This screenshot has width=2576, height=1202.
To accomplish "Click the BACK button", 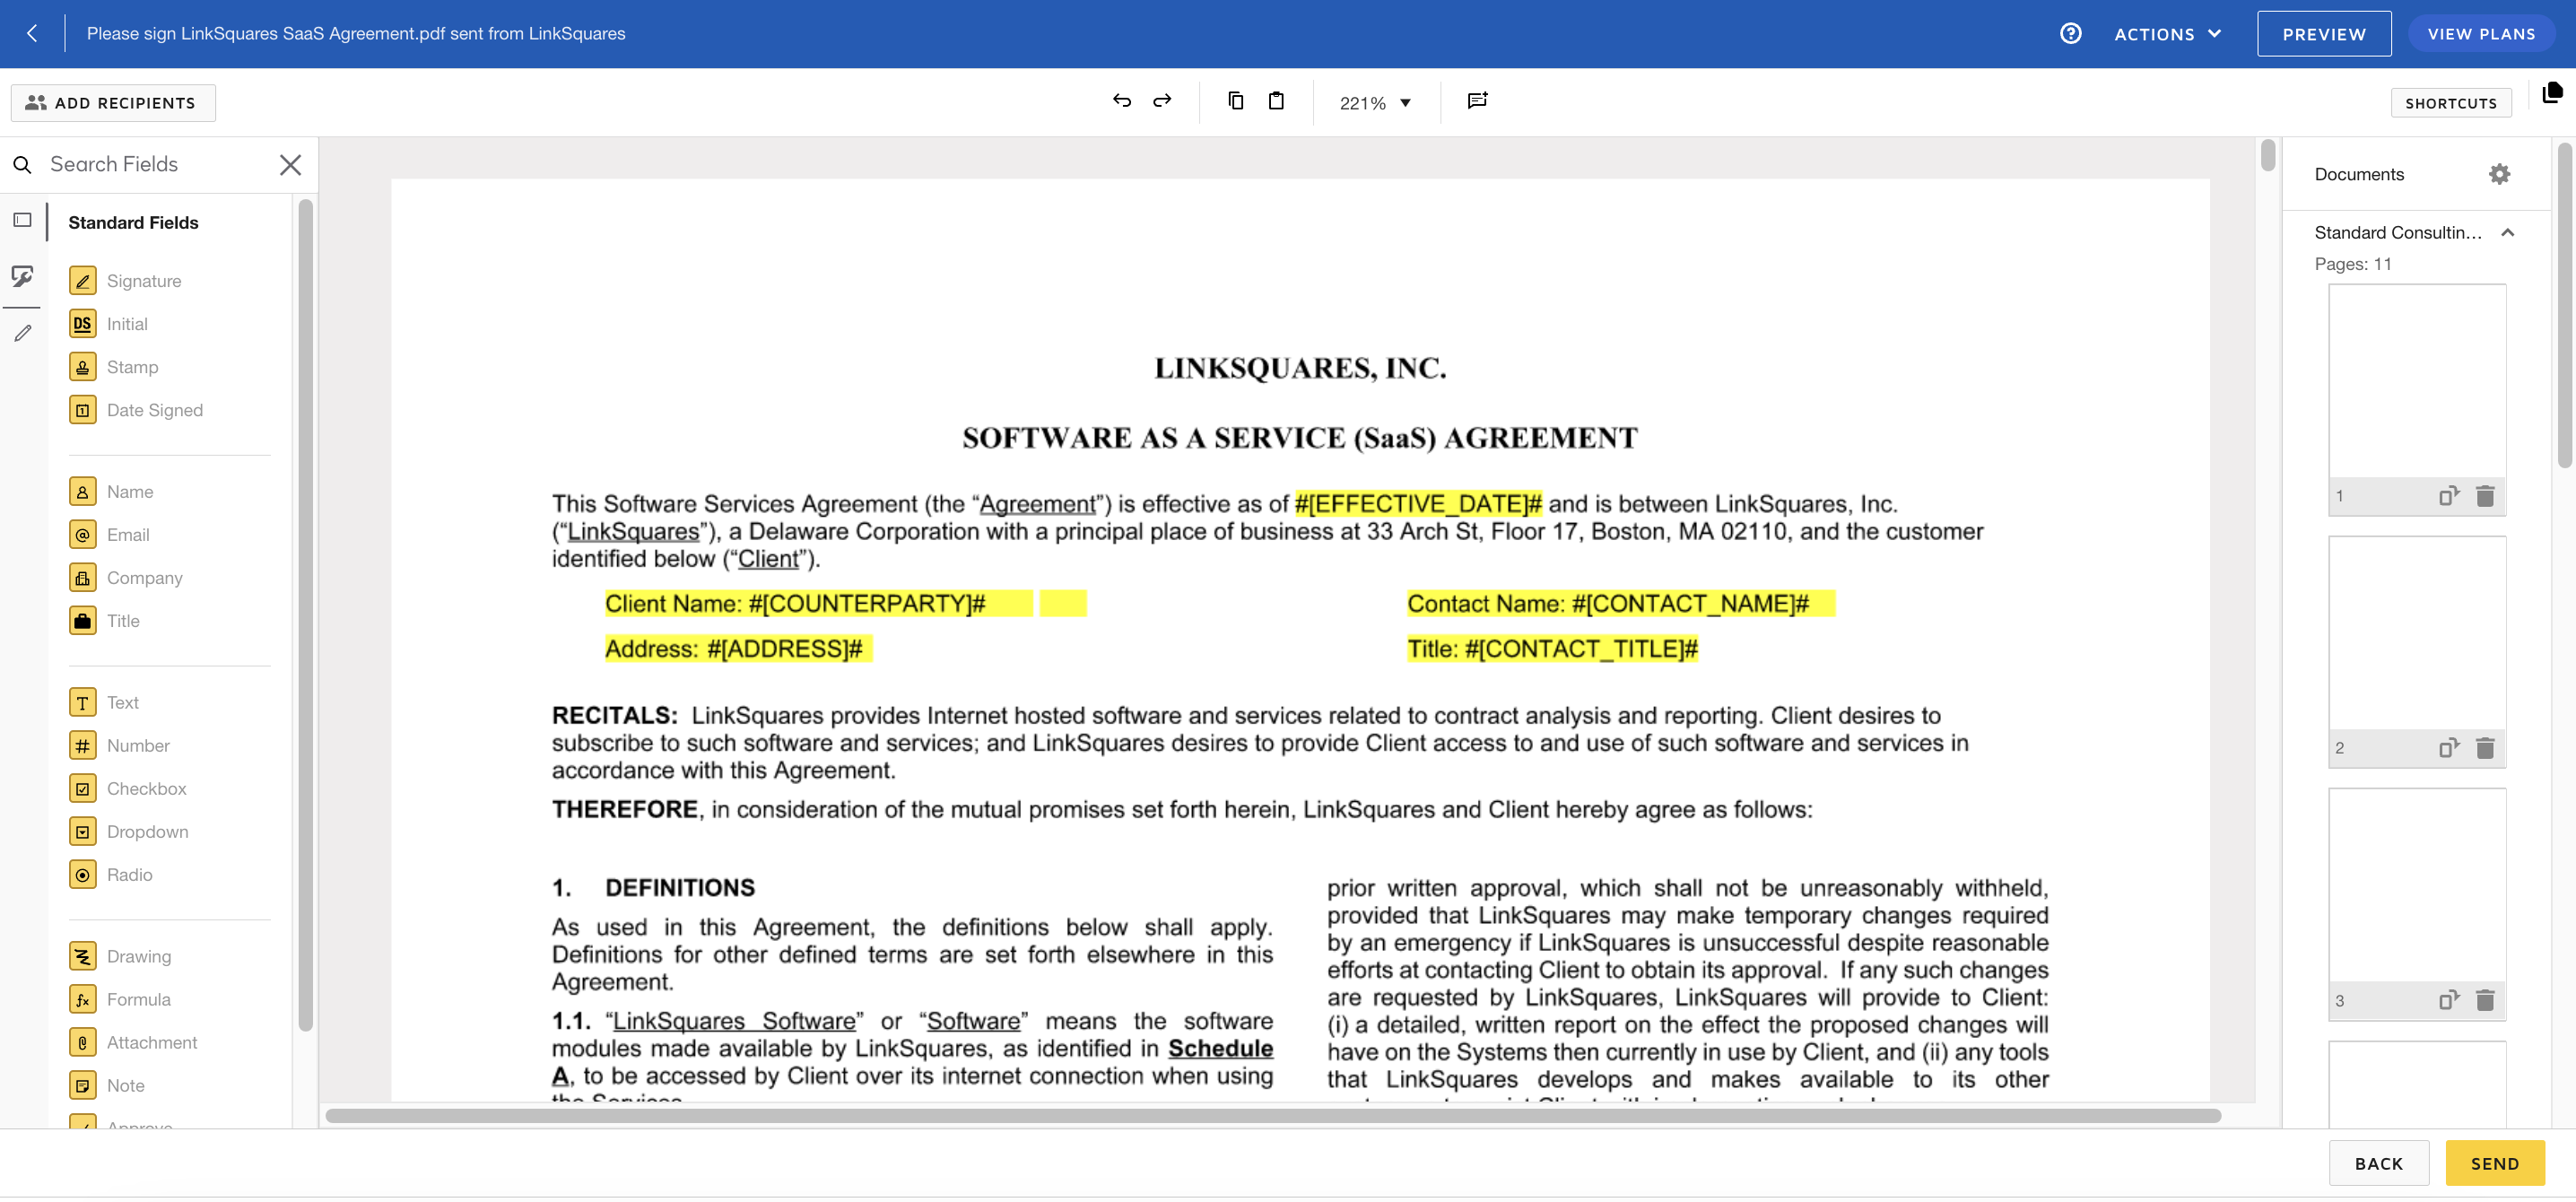I will (x=2378, y=1163).
